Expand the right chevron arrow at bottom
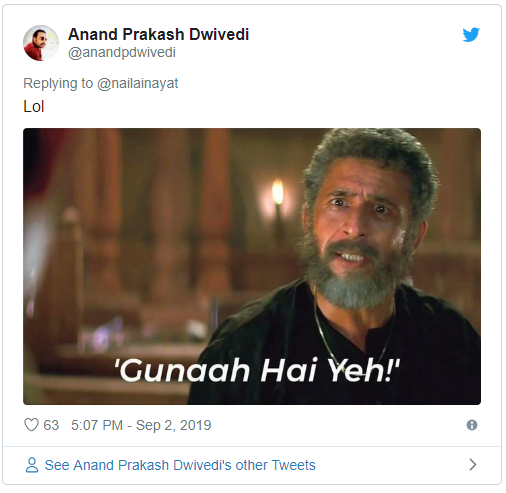506x493 pixels. (472, 464)
